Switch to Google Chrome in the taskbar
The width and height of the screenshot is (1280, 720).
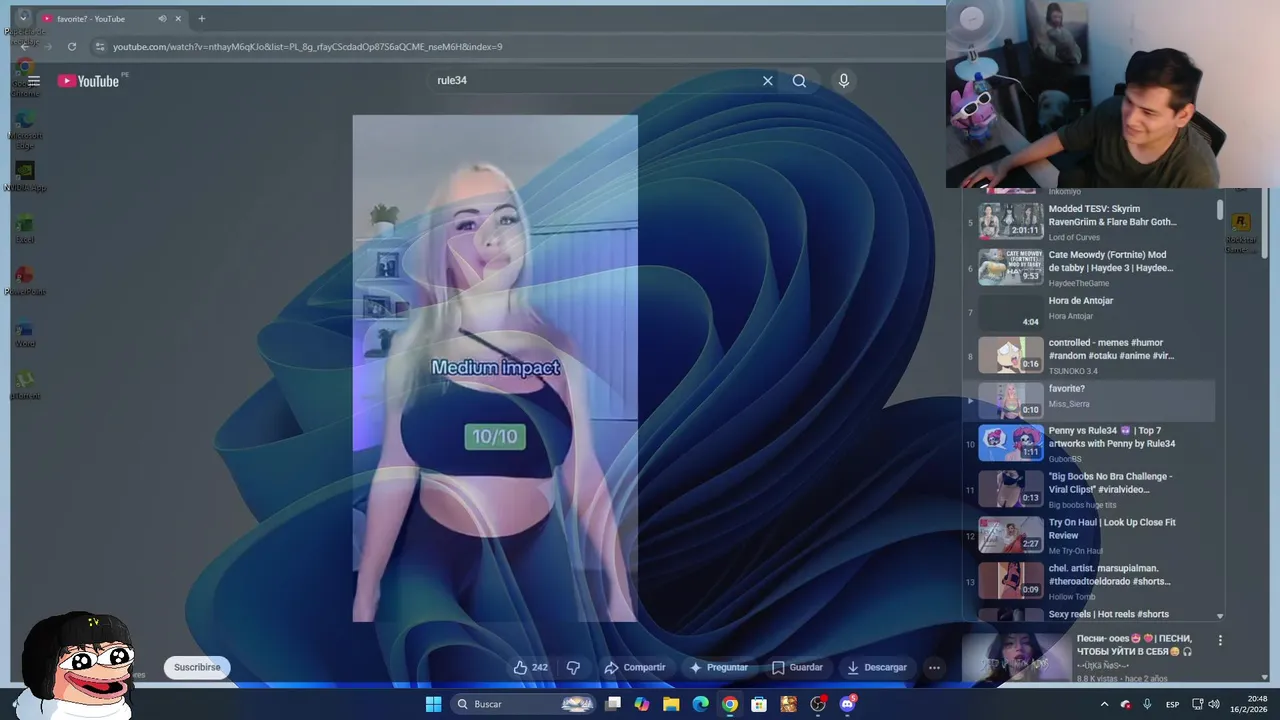coord(730,704)
